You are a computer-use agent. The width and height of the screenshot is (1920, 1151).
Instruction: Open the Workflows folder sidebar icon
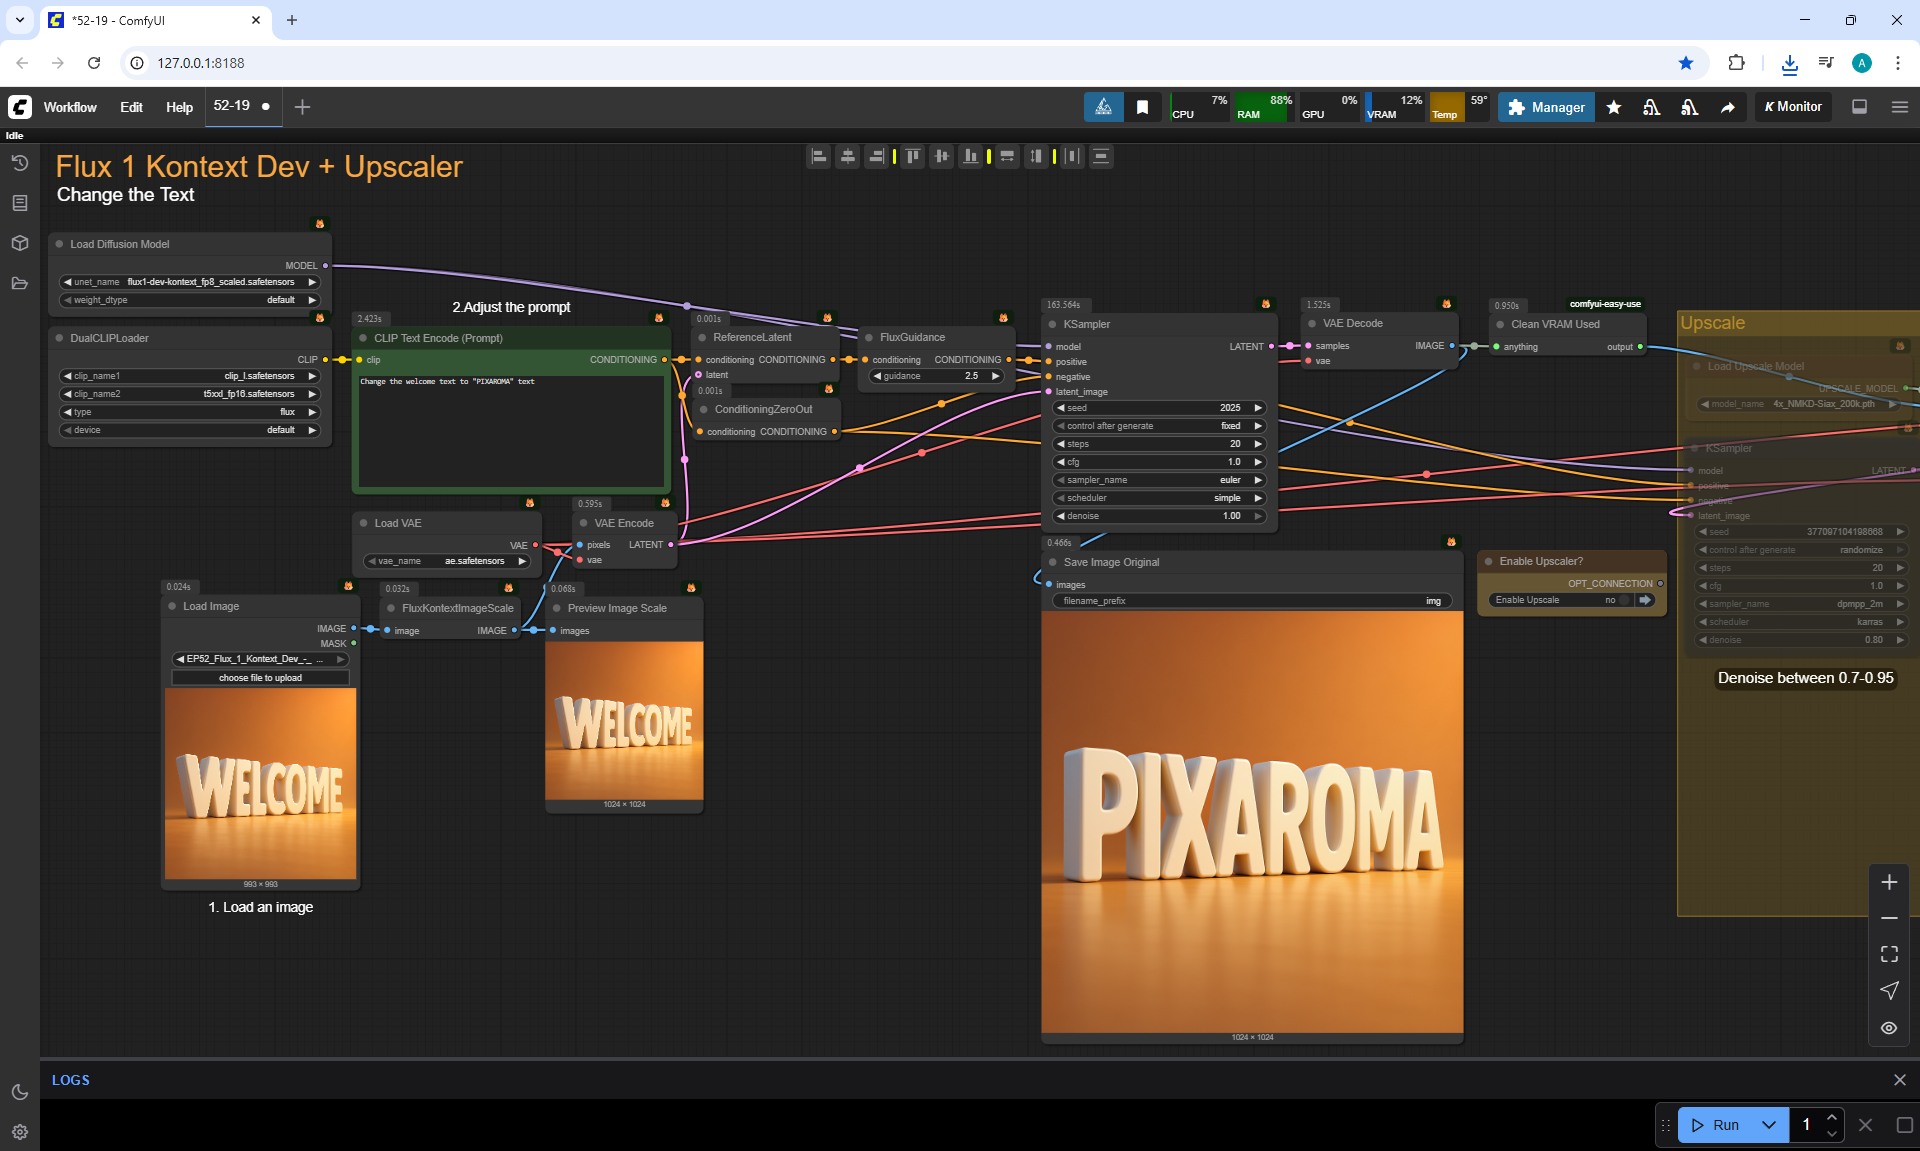click(20, 283)
